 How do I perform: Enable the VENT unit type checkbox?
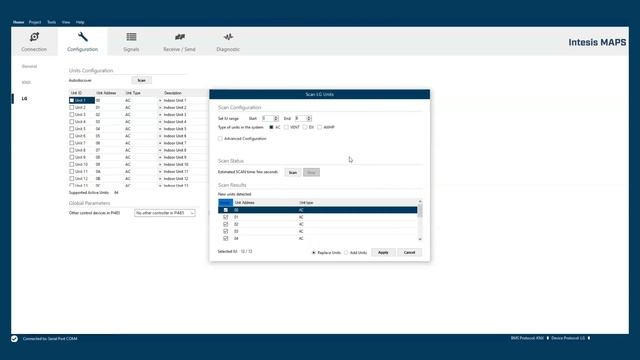point(286,127)
